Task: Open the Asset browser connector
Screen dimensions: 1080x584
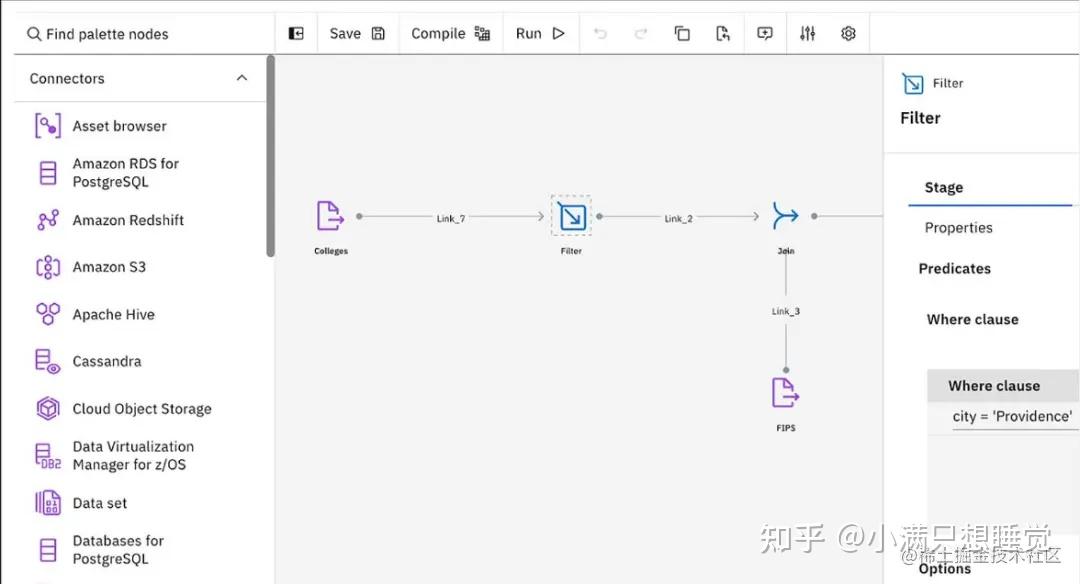Action: [118, 125]
